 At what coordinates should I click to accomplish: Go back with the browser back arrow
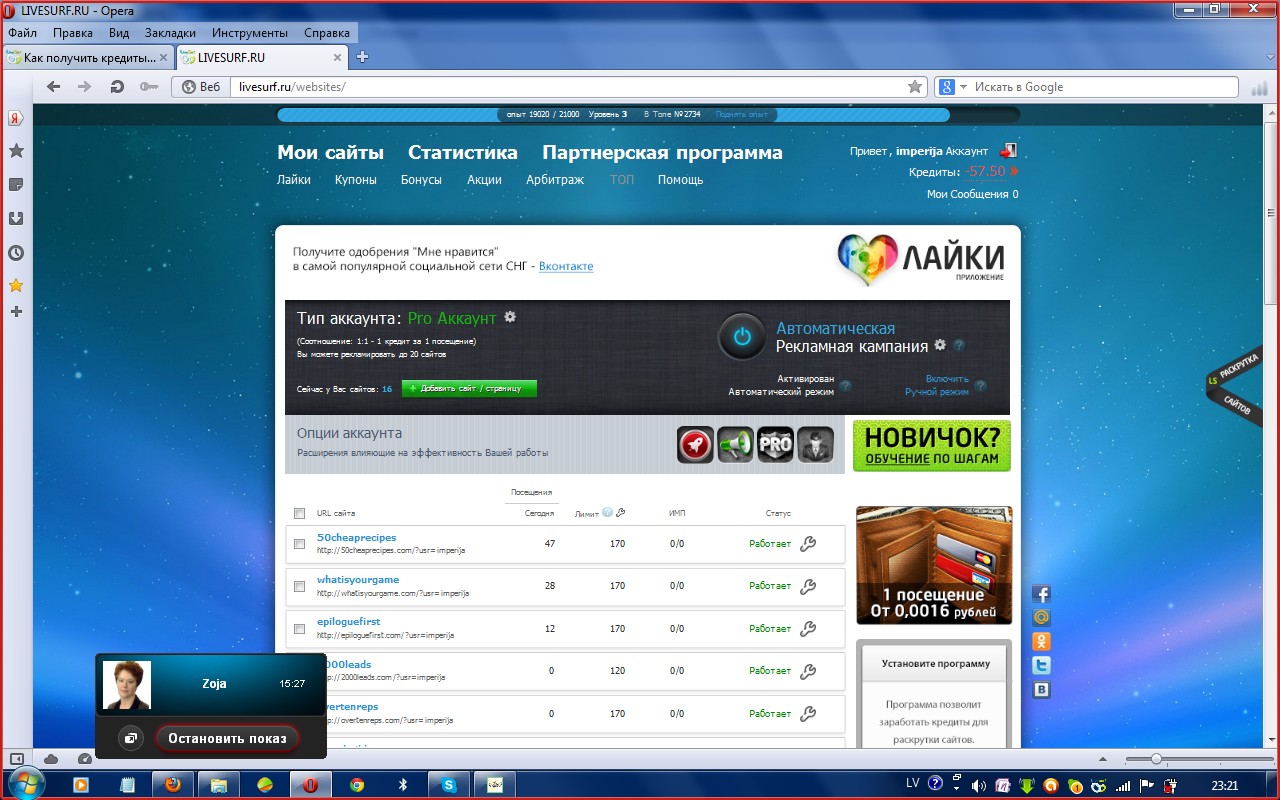tap(54, 87)
